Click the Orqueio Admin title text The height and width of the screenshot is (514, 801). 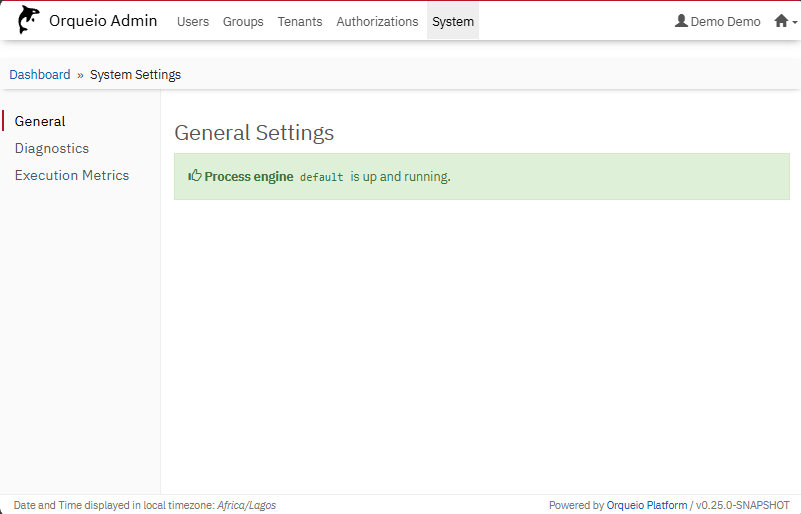click(x=103, y=21)
